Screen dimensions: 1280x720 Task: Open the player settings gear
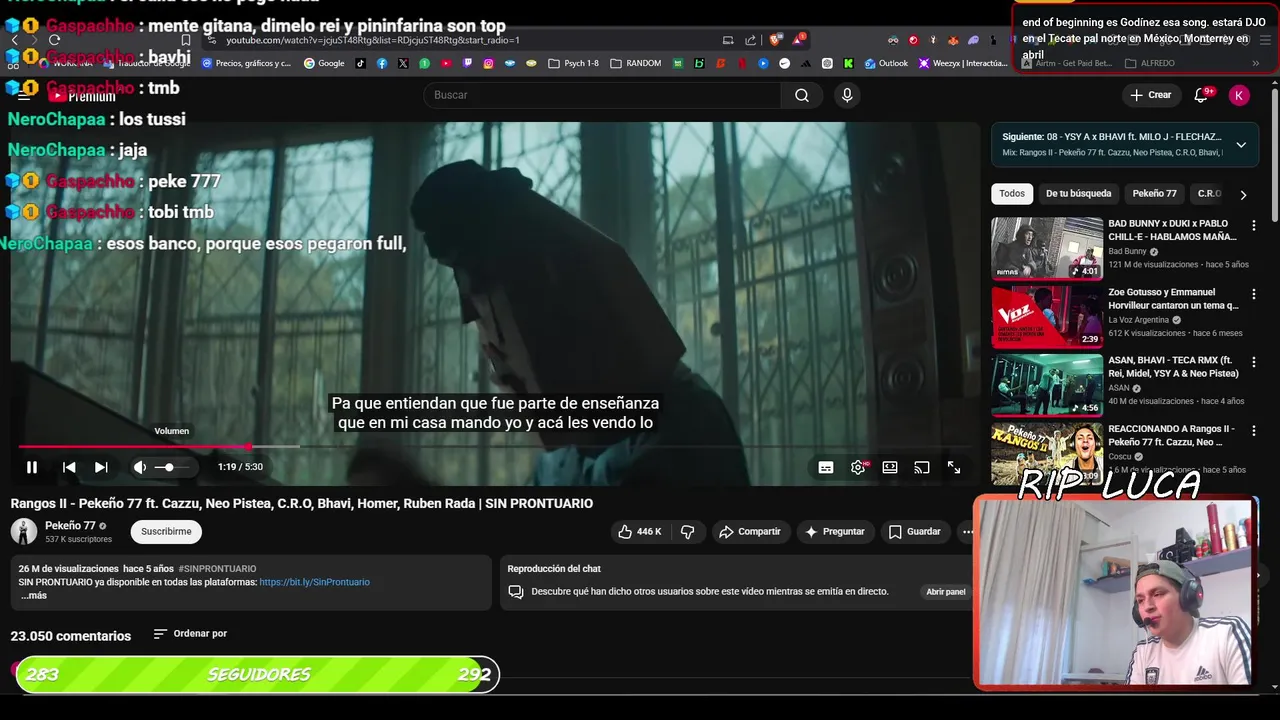858,467
